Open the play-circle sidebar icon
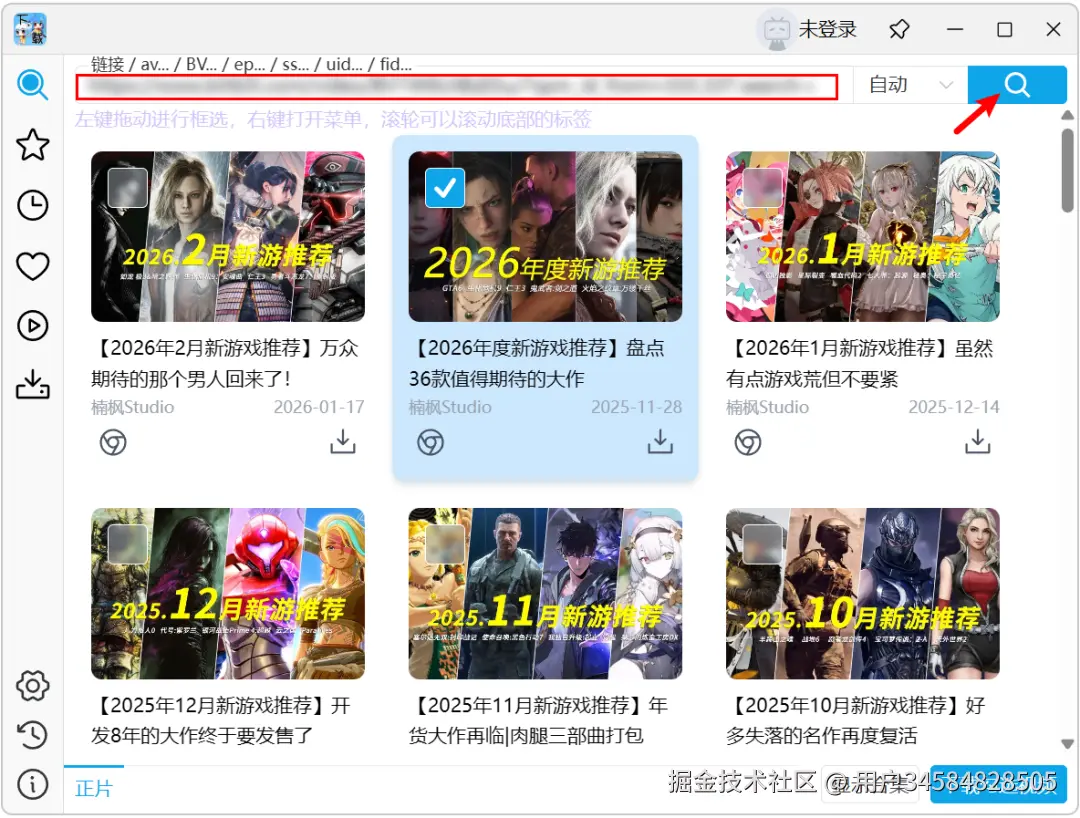Image resolution: width=1080 pixels, height=818 pixels. pyautogui.click(x=32, y=326)
